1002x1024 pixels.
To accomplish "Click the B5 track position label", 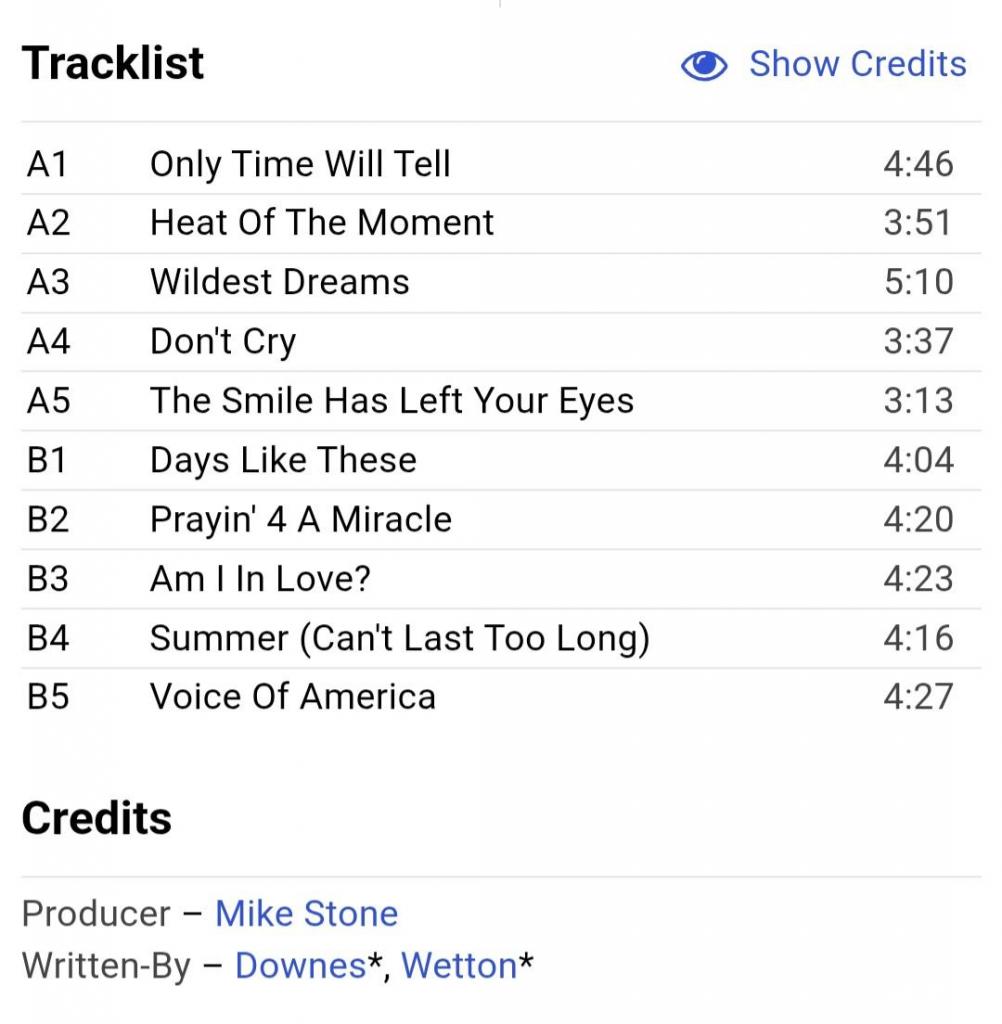I will pos(48,697).
